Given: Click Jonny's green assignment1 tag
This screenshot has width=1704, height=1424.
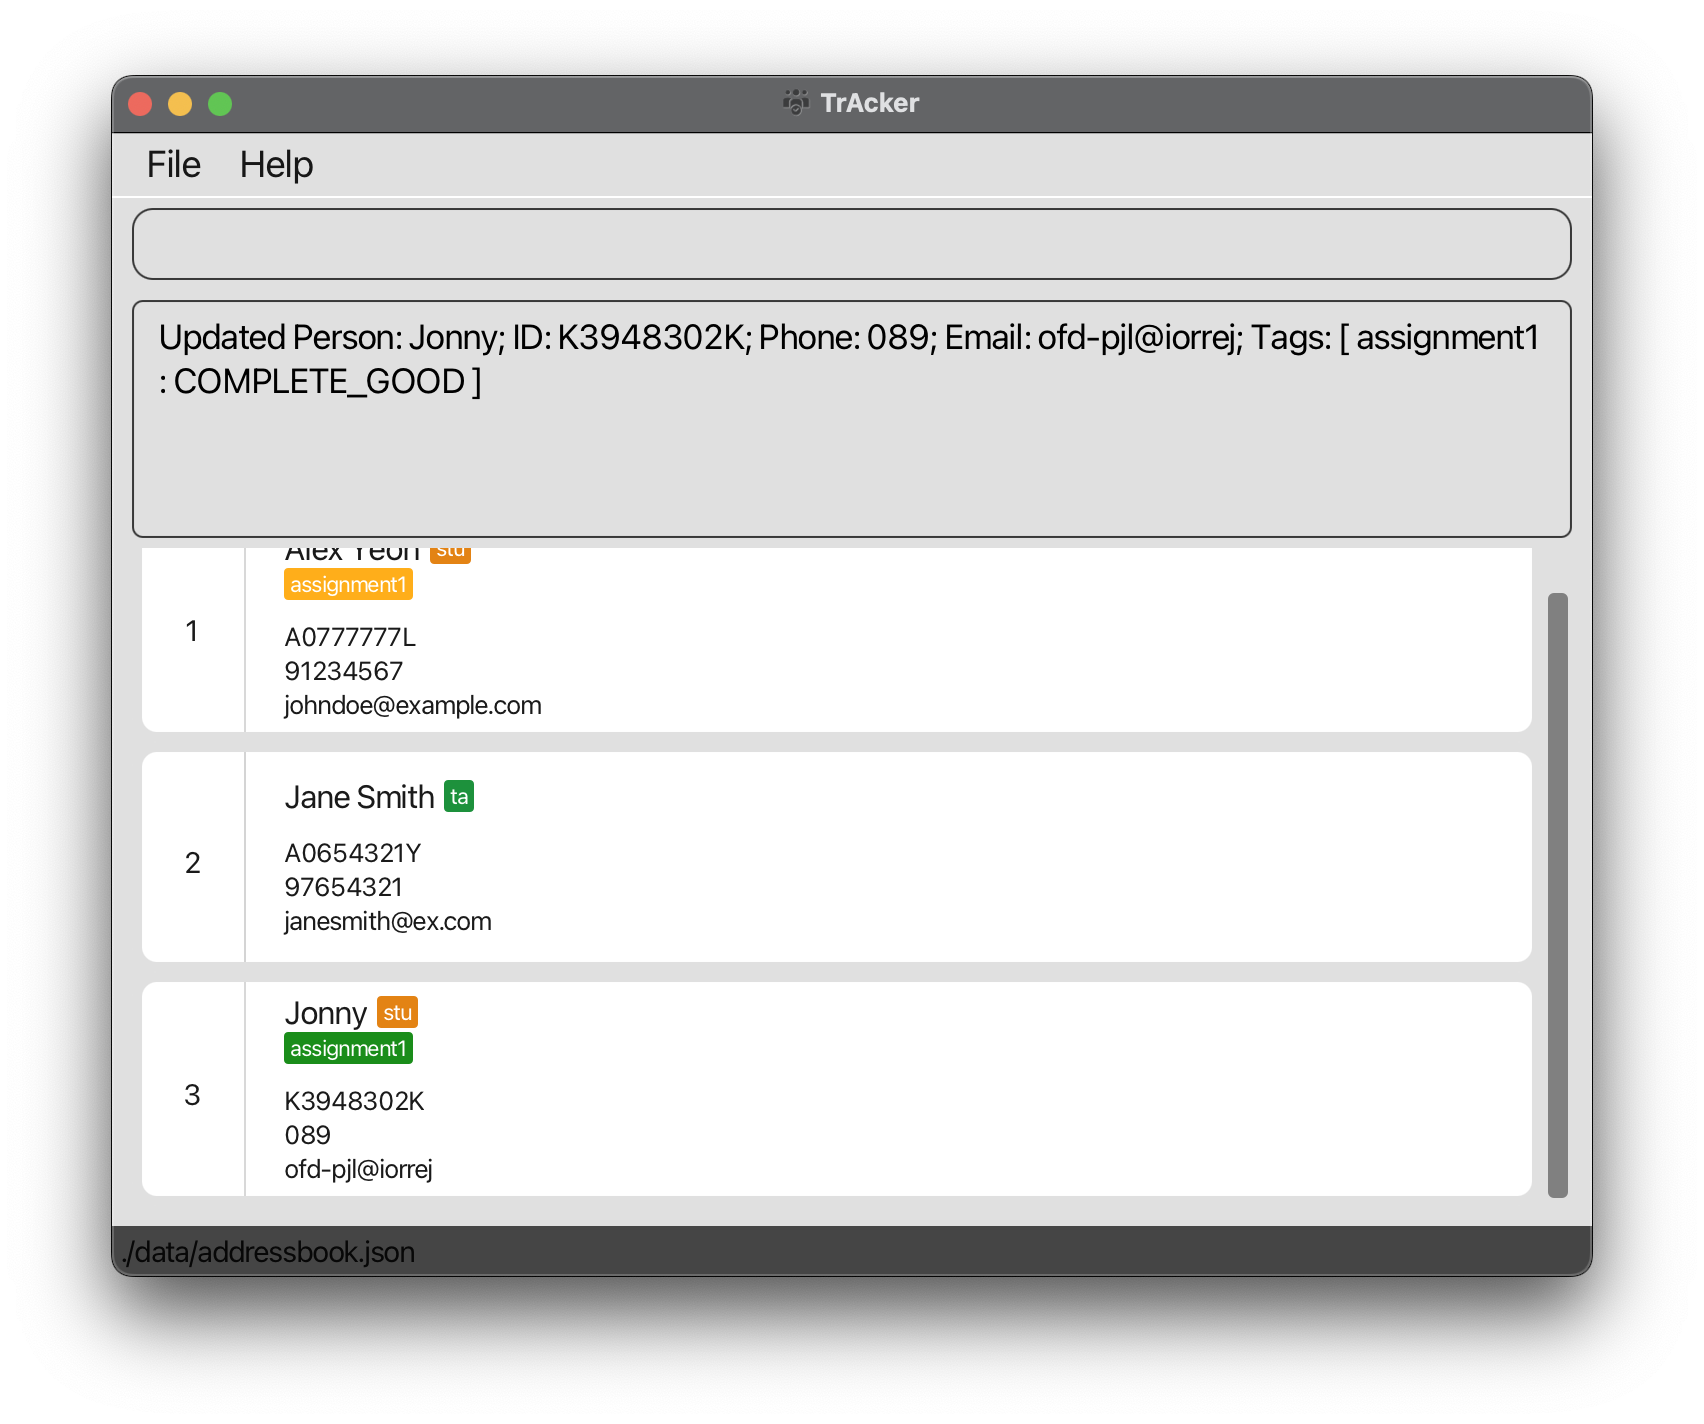Looking at the screenshot, I should tap(348, 1049).
